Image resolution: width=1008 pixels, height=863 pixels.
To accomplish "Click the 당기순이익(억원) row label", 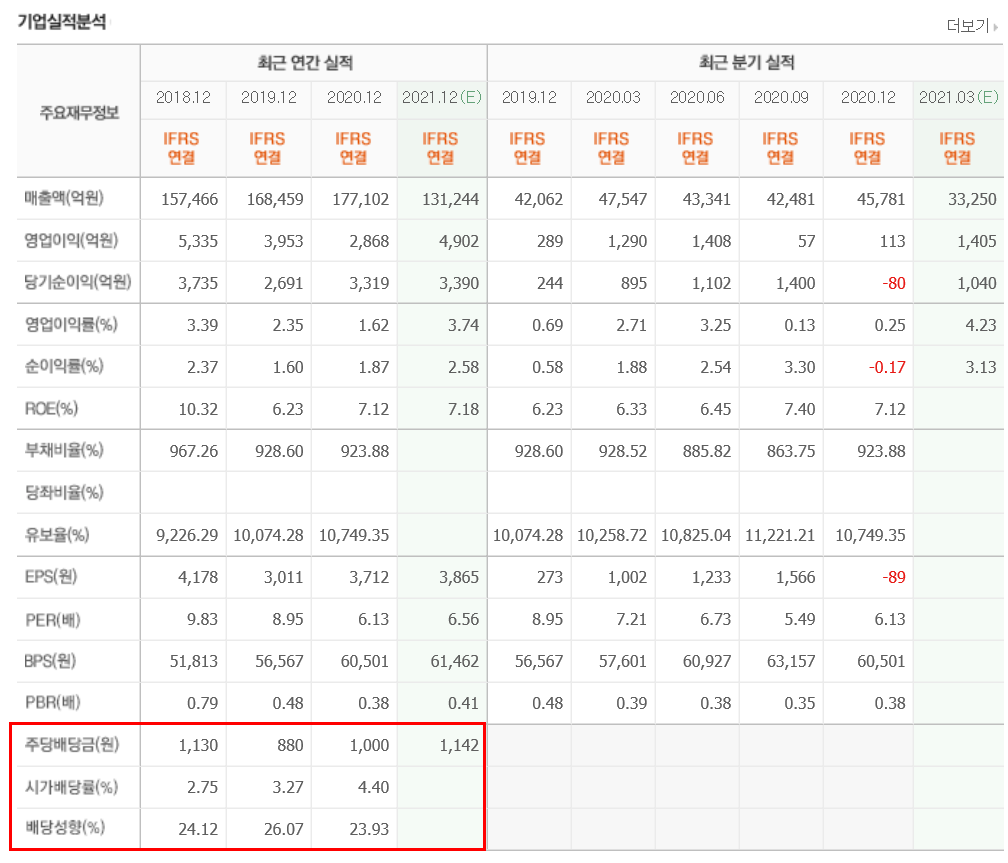I will tap(78, 282).
